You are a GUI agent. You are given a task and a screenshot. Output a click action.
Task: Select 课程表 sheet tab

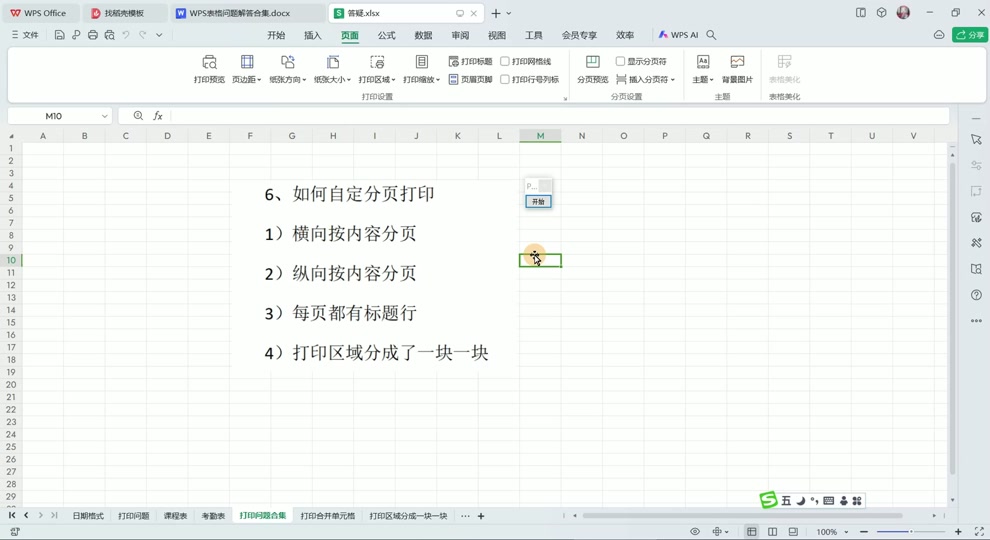(x=176, y=516)
